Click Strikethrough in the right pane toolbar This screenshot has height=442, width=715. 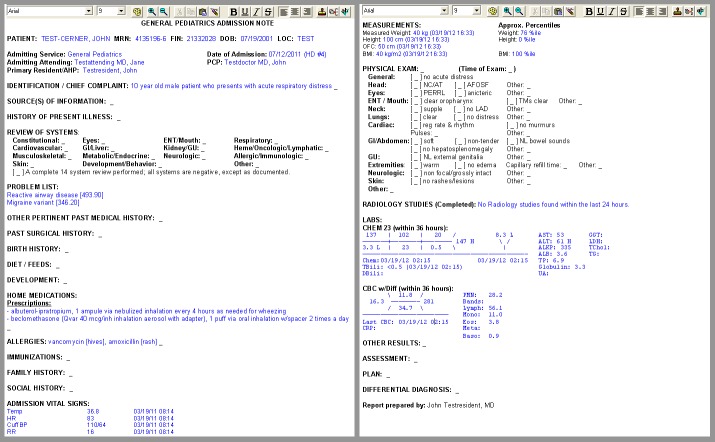(x=623, y=11)
